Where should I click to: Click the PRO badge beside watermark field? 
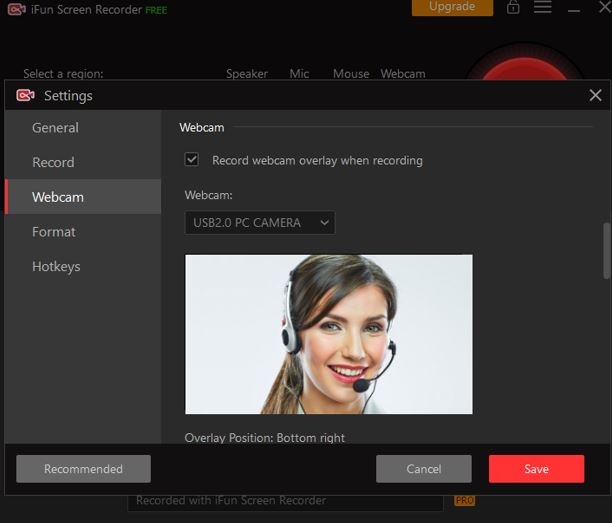click(x=464, y=500)
